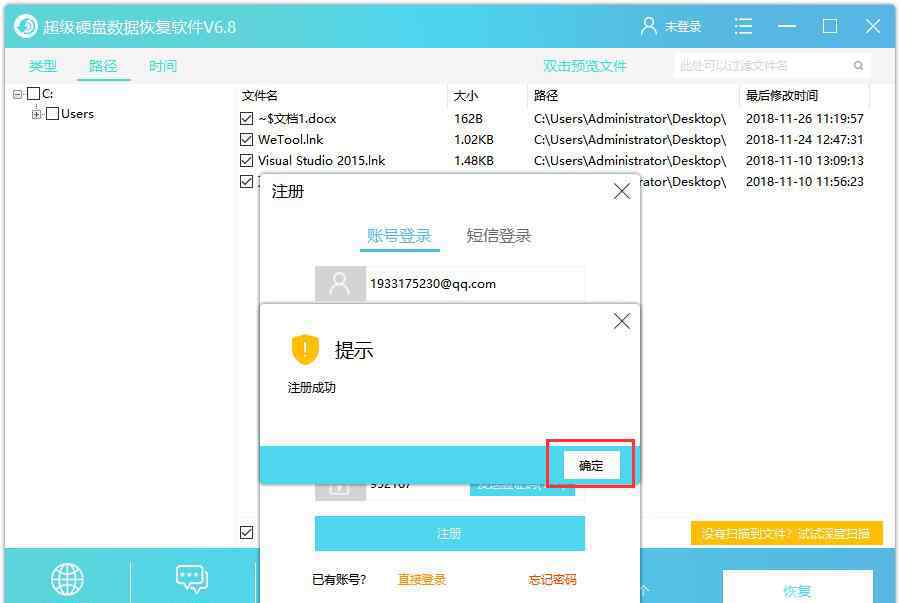Switch to the 类型 tab
This screenshot has height=603, width=900.
43,66
